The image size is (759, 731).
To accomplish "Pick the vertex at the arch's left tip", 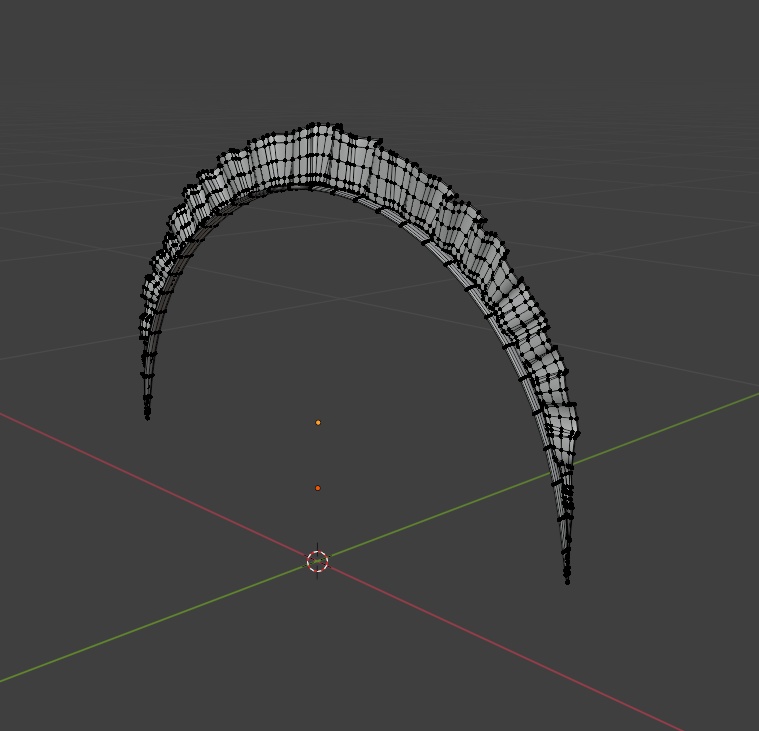I will tap(148, 418).
